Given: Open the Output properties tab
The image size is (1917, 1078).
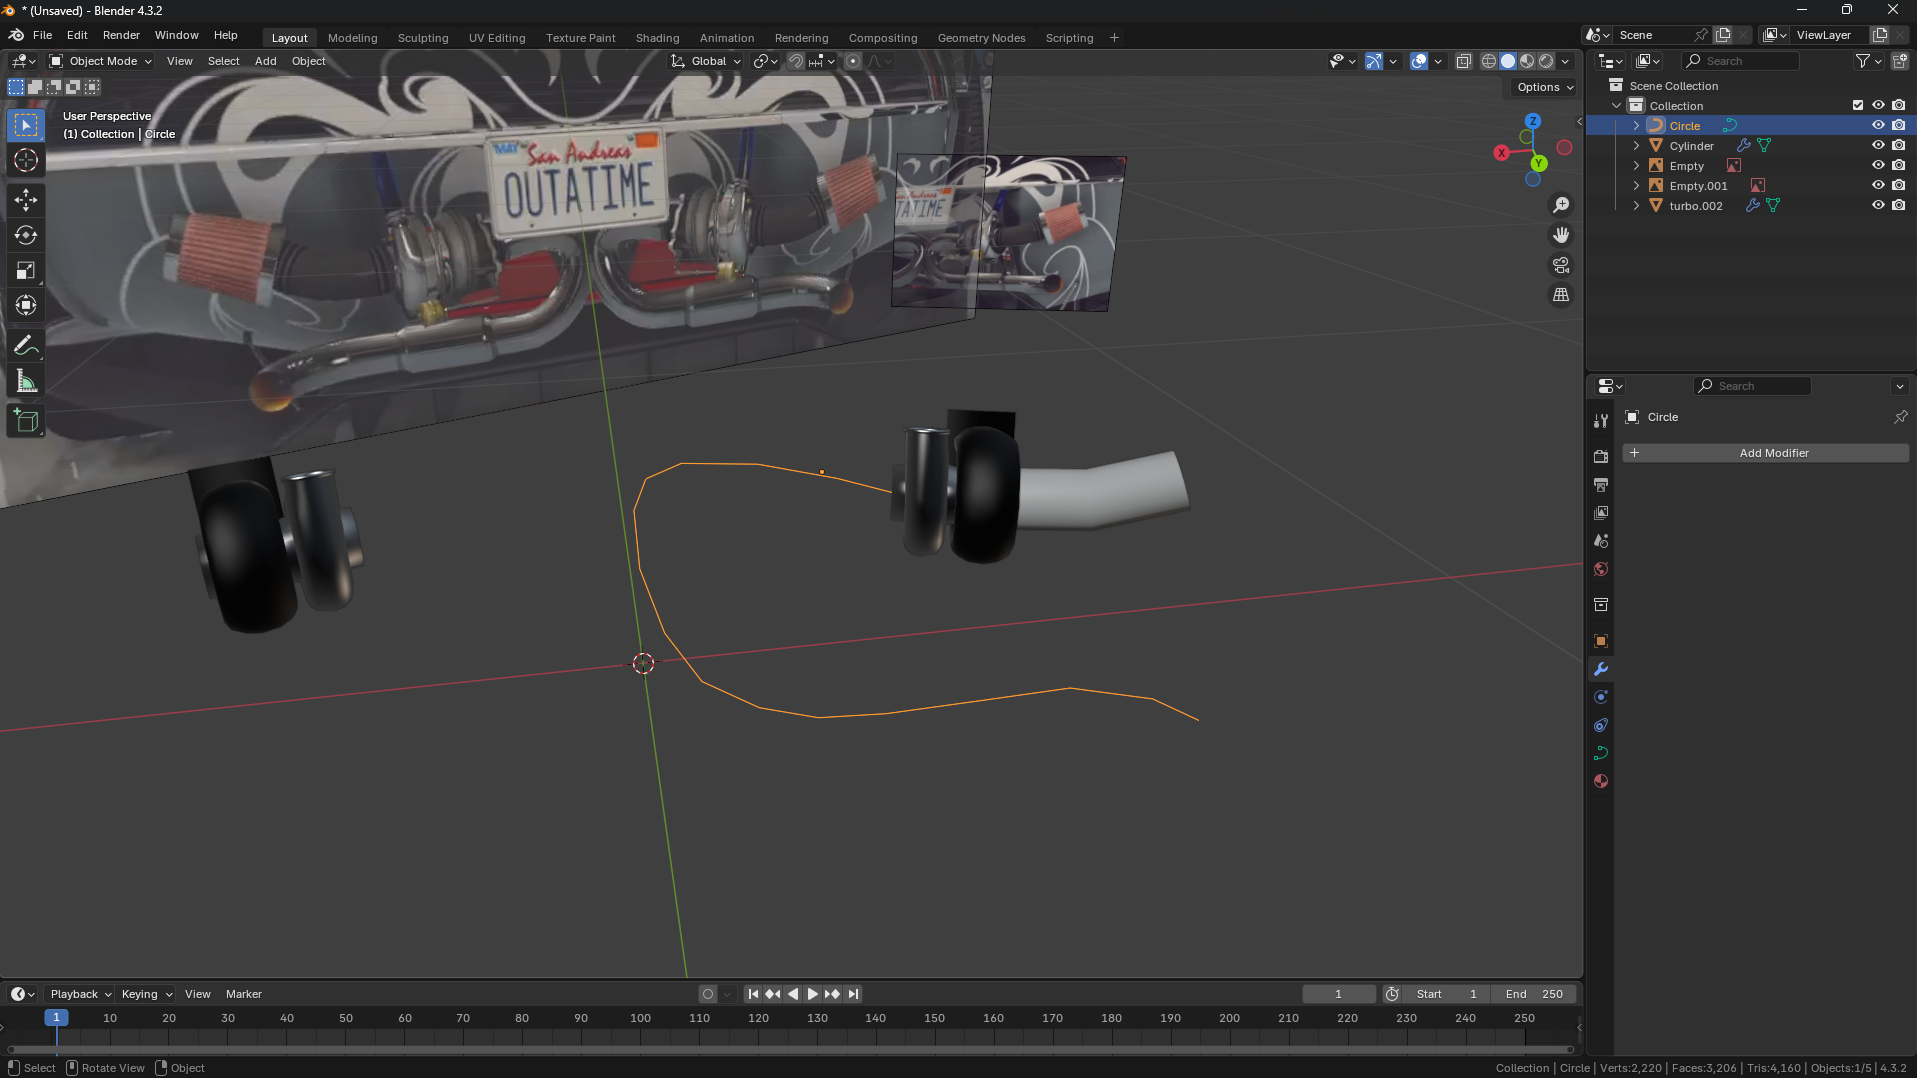Looking at the screenshot, I should (x=1601, y=485).
